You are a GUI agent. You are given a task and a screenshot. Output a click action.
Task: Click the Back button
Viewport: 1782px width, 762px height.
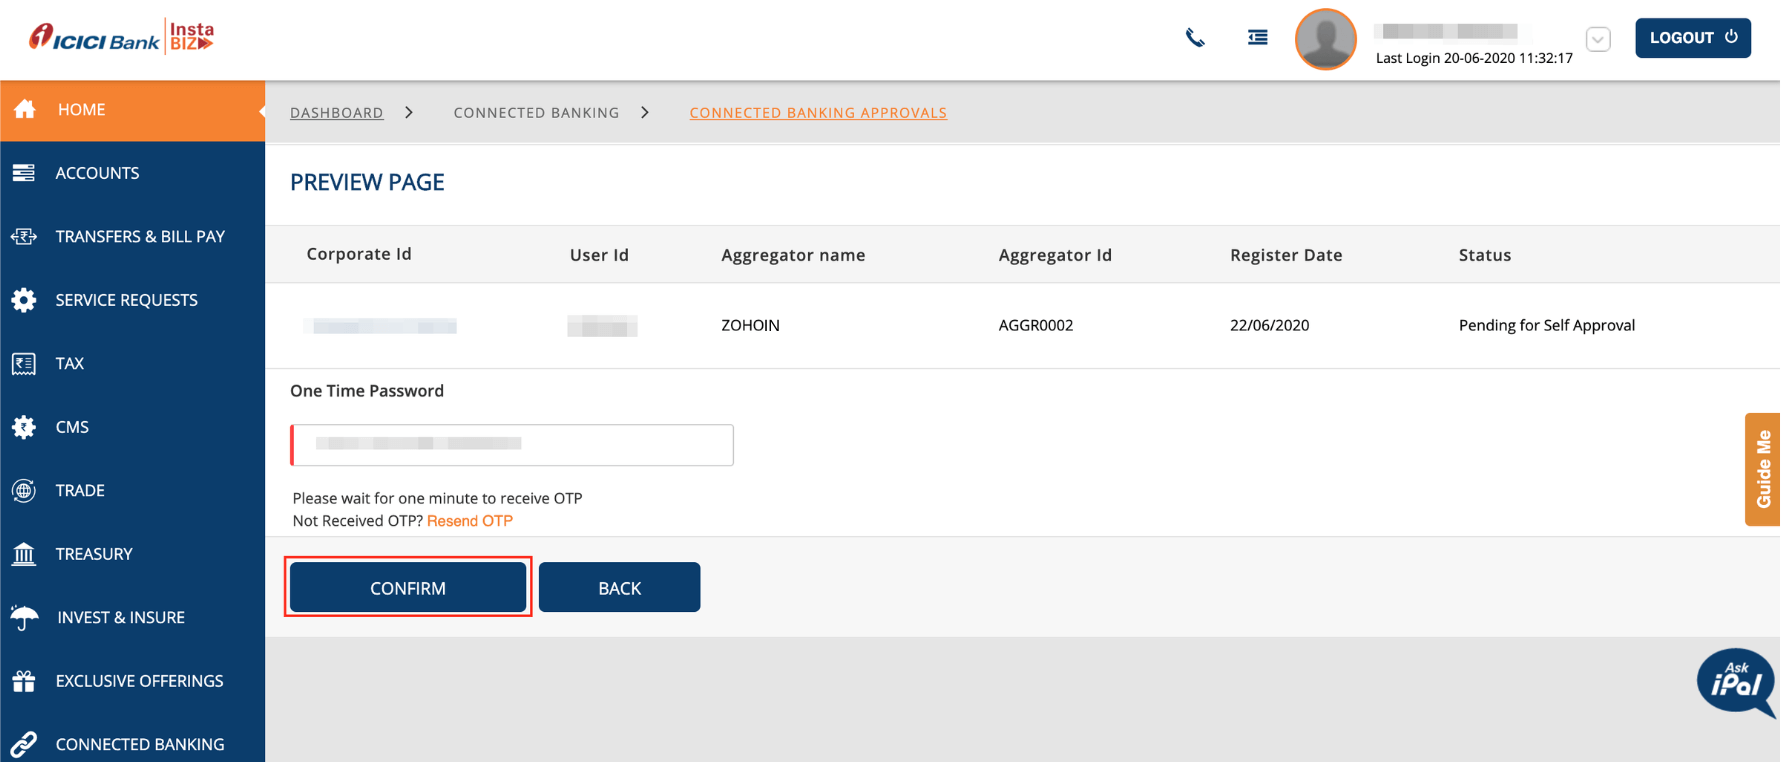(619, 588)
